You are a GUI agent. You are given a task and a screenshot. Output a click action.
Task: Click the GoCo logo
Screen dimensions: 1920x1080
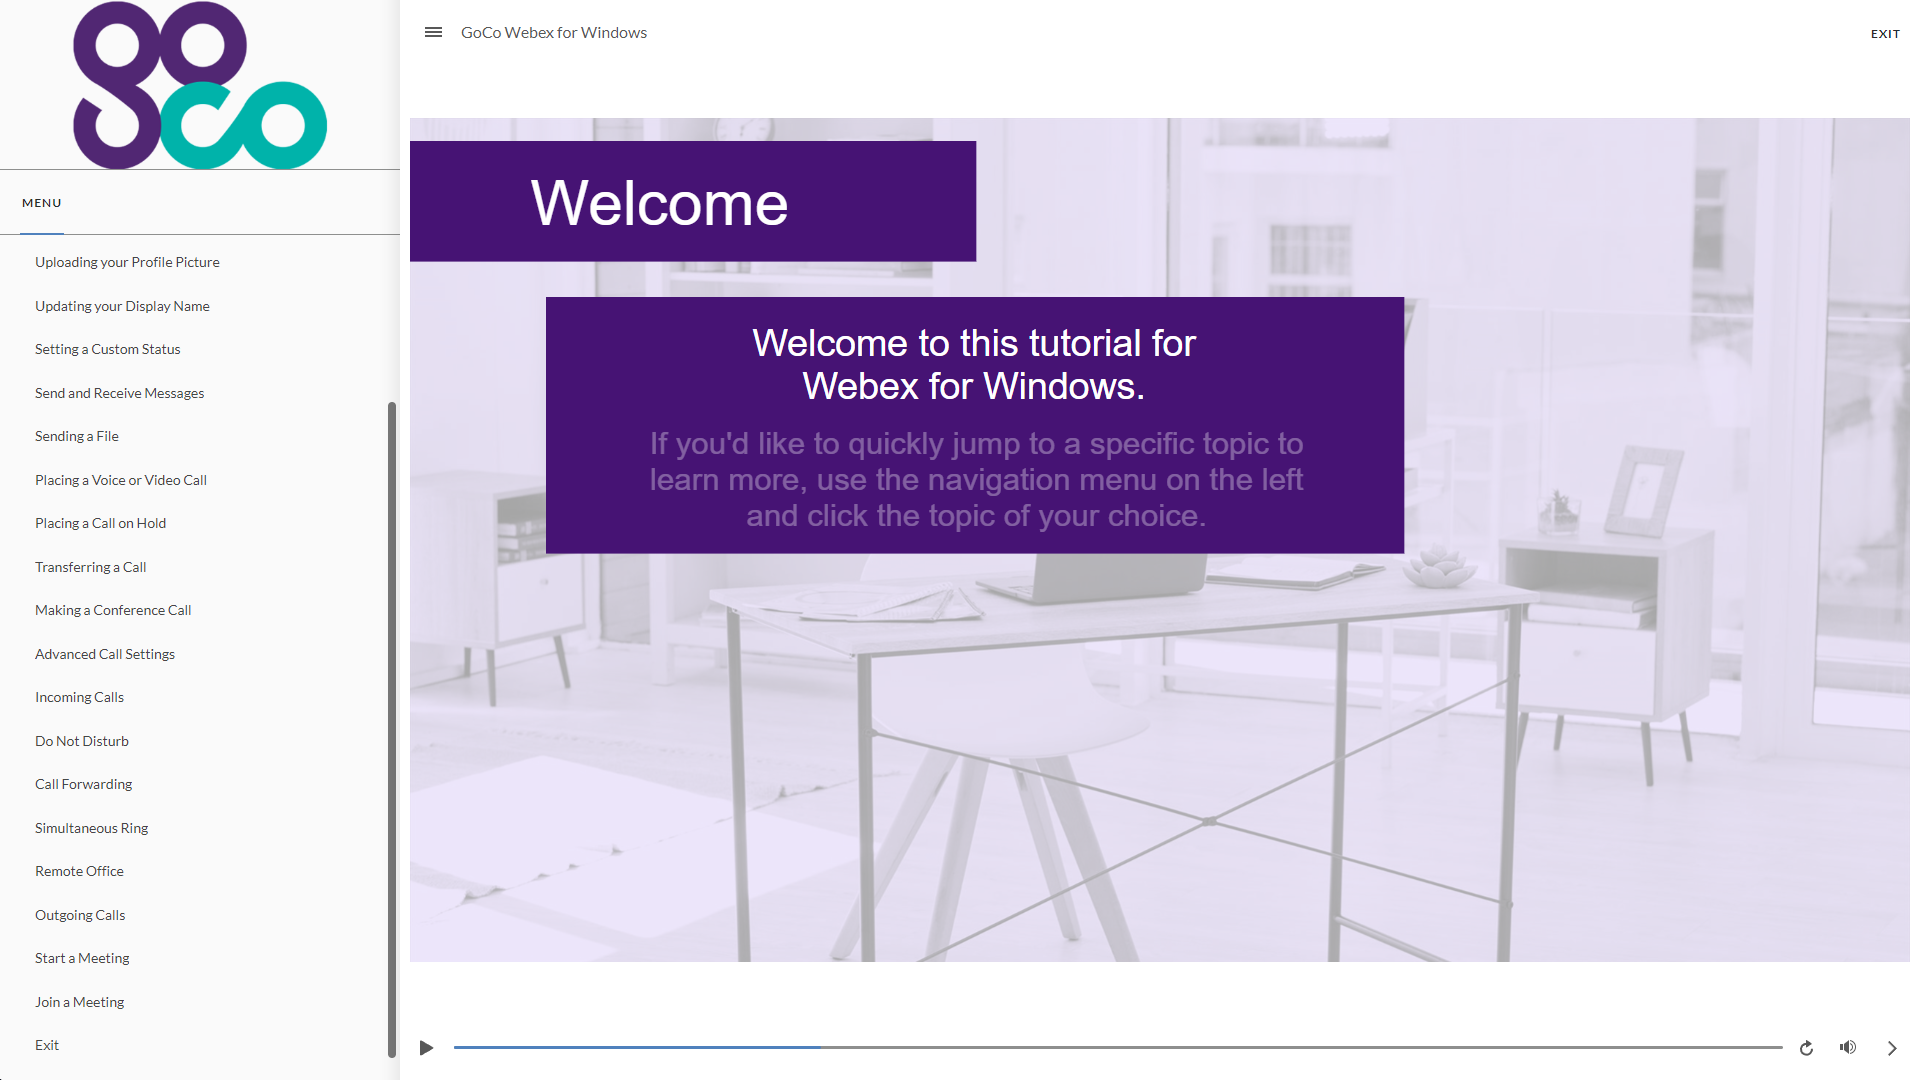(200, 85)
